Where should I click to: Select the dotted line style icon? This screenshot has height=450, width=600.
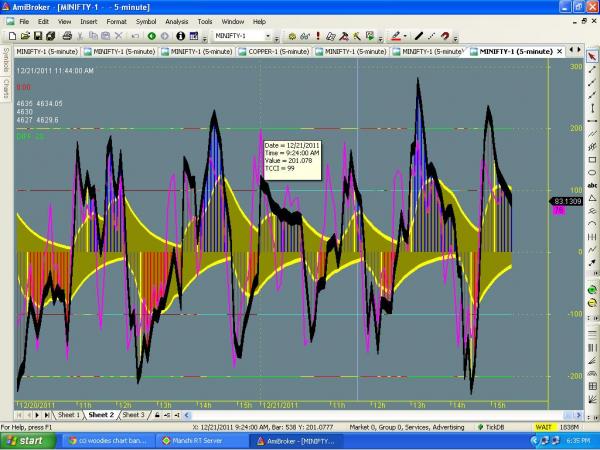point(432,36)
